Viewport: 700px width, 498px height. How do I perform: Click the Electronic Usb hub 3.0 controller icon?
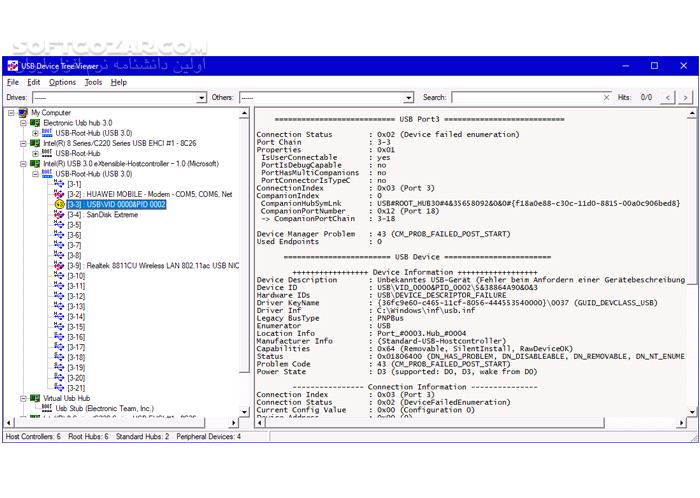(x=35, y=123)
